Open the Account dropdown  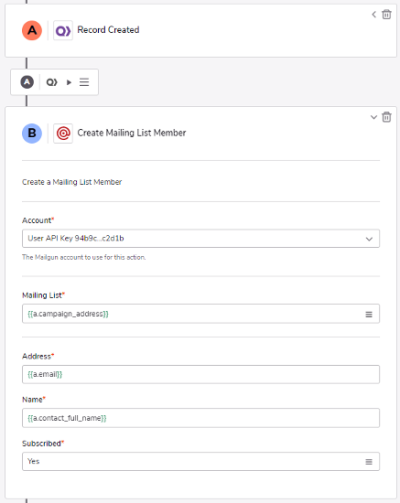(x=201, y=238)
